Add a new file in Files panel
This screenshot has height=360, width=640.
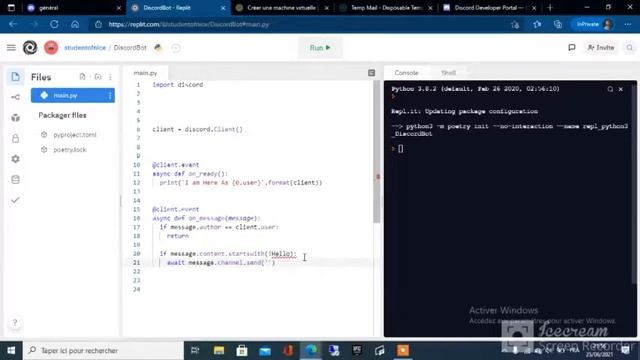tap(82, 77)
